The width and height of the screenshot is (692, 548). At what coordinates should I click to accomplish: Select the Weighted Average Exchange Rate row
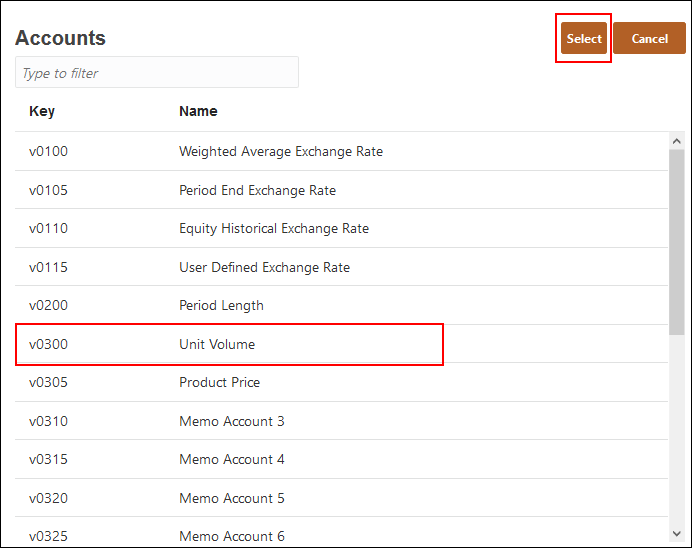341,151
